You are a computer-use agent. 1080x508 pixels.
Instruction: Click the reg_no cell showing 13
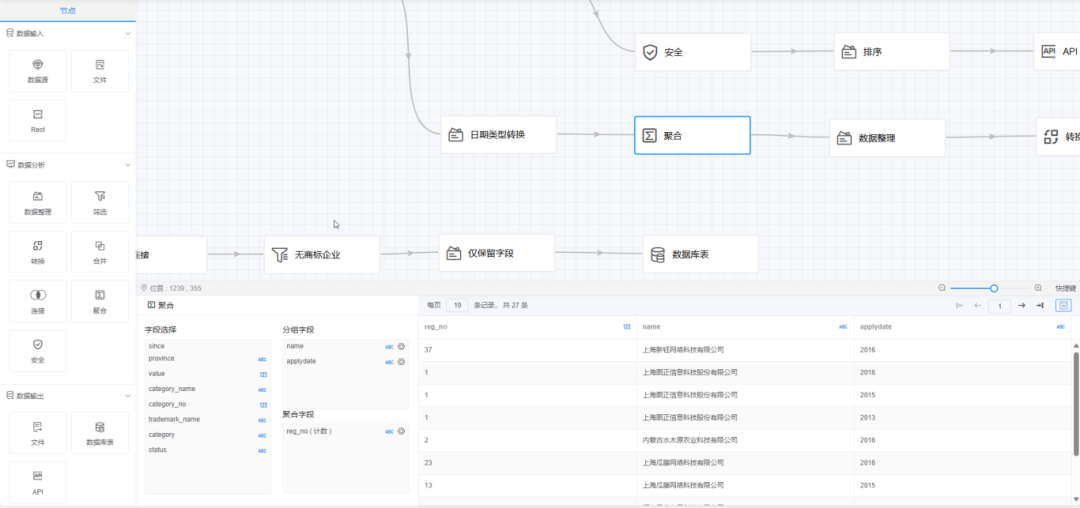(527, 485)
